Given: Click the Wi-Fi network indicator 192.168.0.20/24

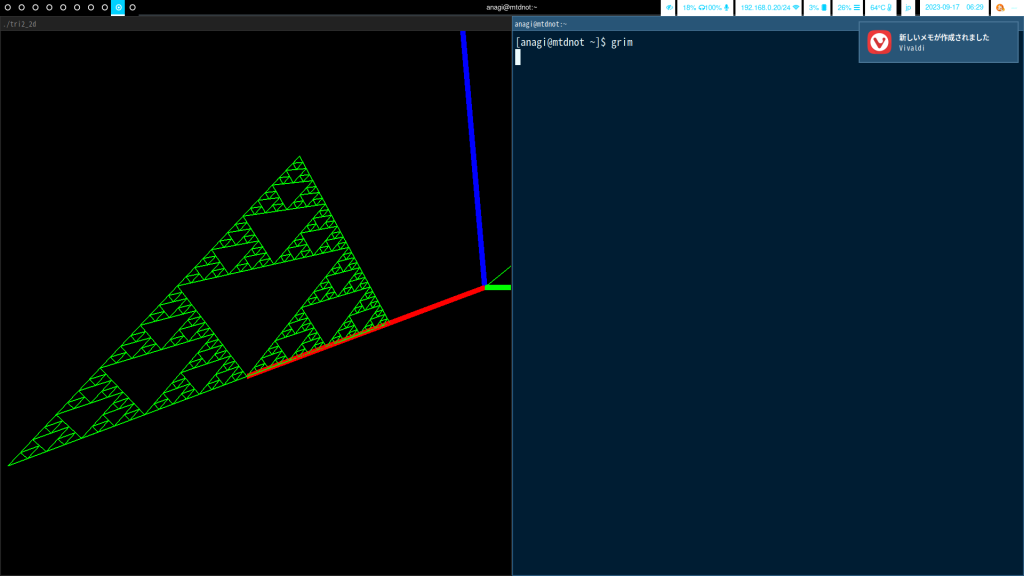Looking at the screenshot, I should coord(769,7).
